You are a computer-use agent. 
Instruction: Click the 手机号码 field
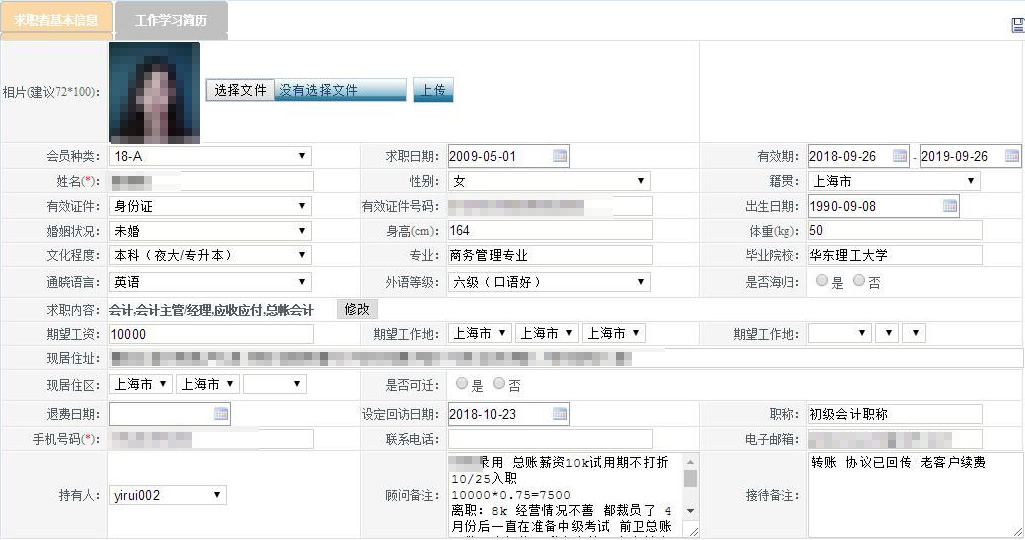(211, 439)
